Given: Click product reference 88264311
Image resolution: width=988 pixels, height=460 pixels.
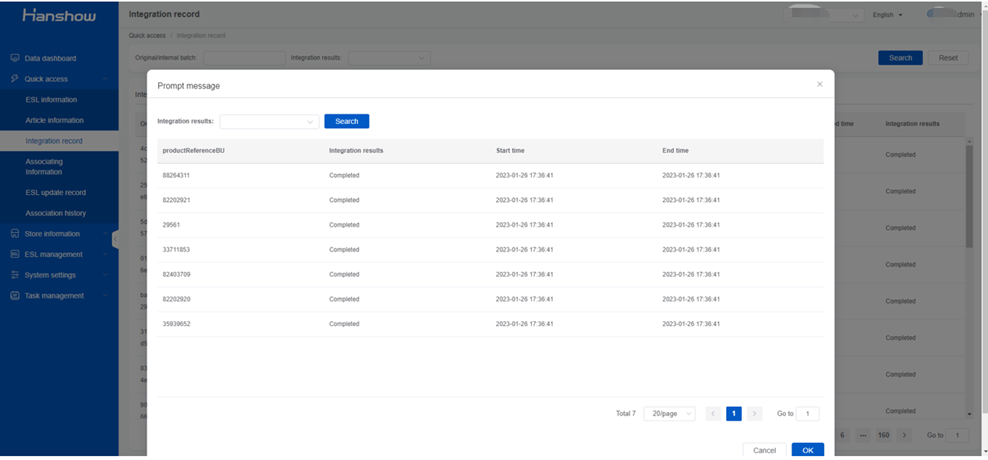Looking at the screenshot, I should coord(176,176).
